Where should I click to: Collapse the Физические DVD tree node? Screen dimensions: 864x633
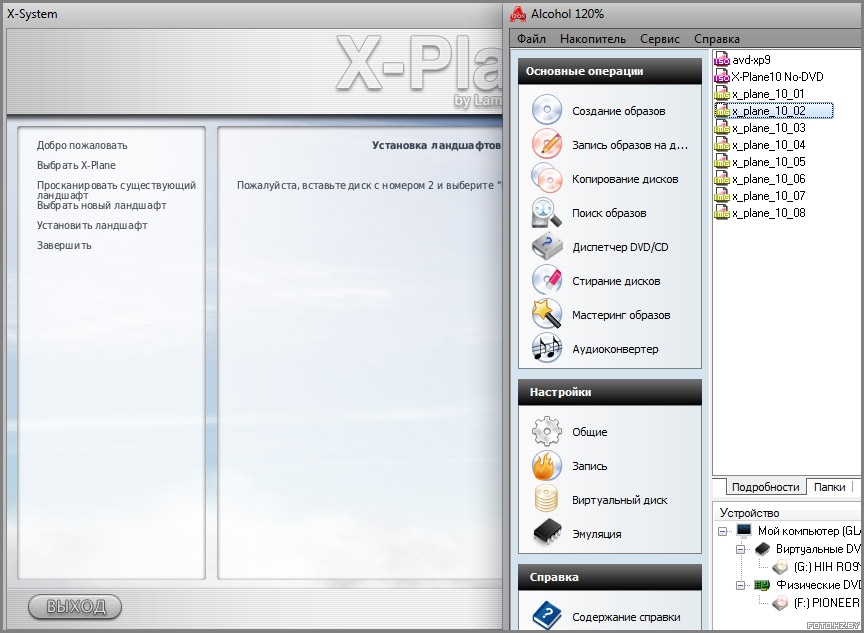point(741,585)
